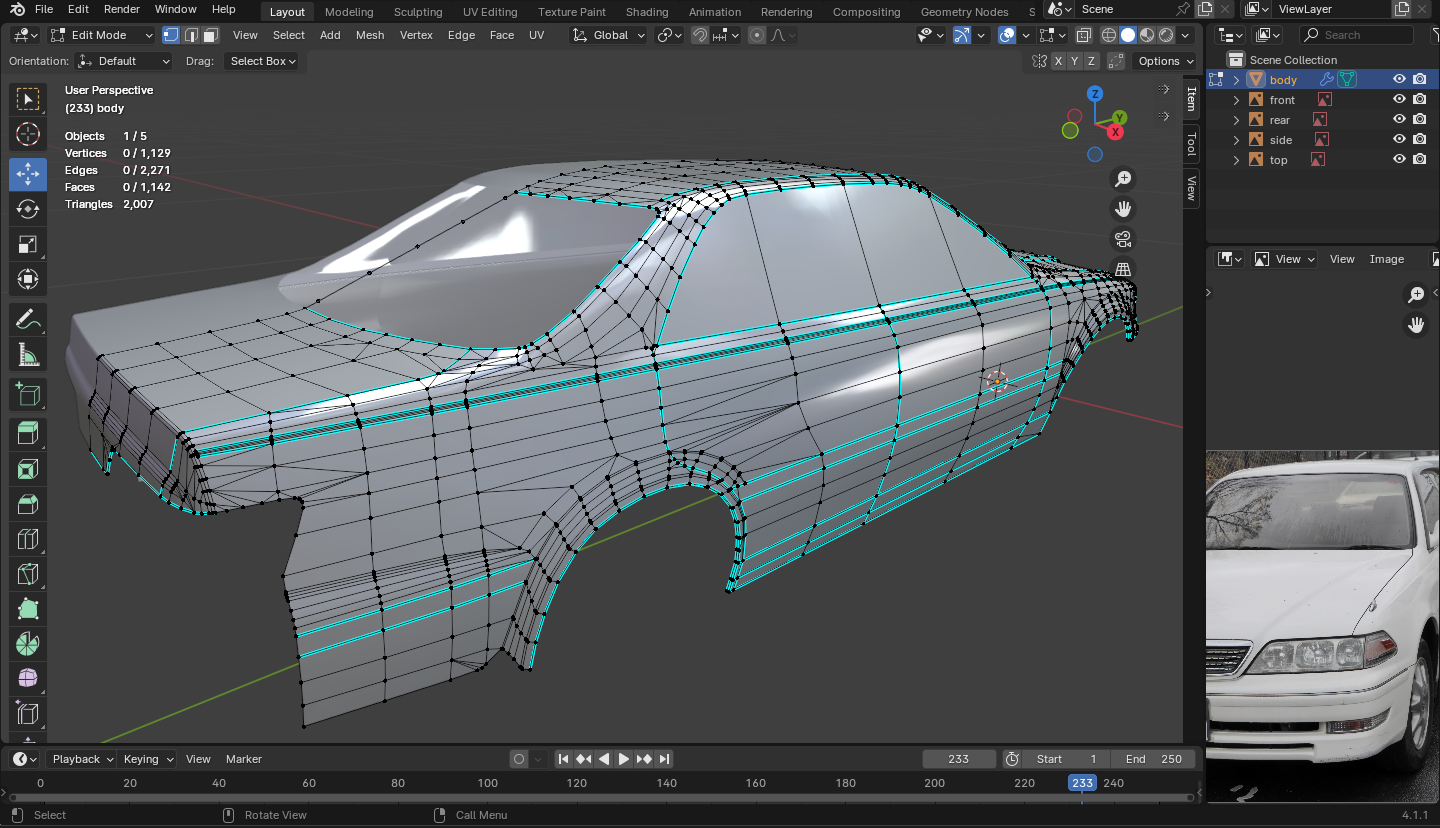Click frame 233 playhead on timeline
The width and height of the screenshot is (1440, 828).
click(x=1082, y=783)
